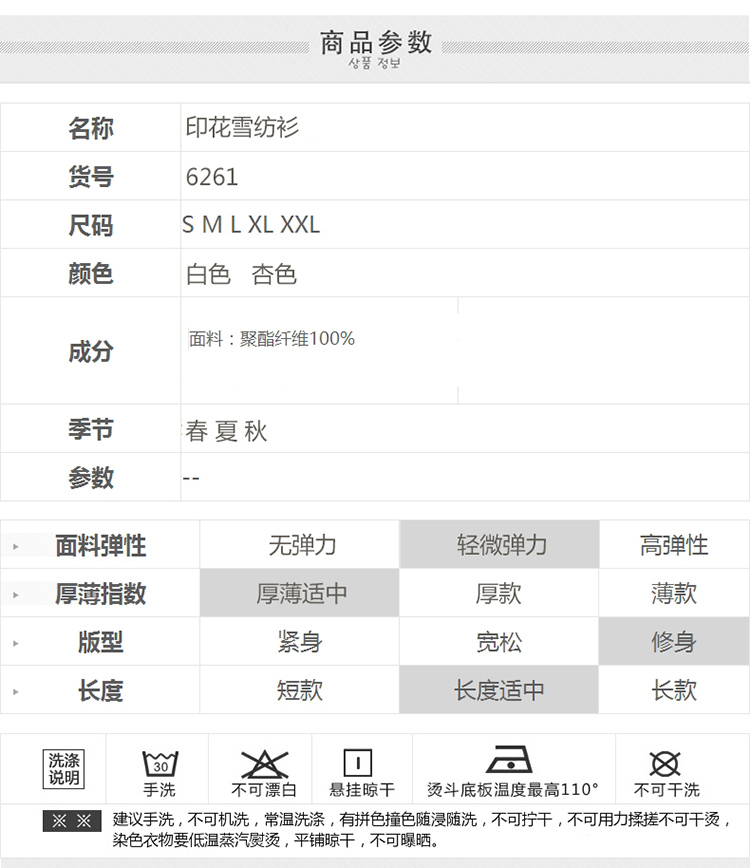Click the -- value in 参数 row
The height and width of the screenshot is (868, 750).
point(191,478)
